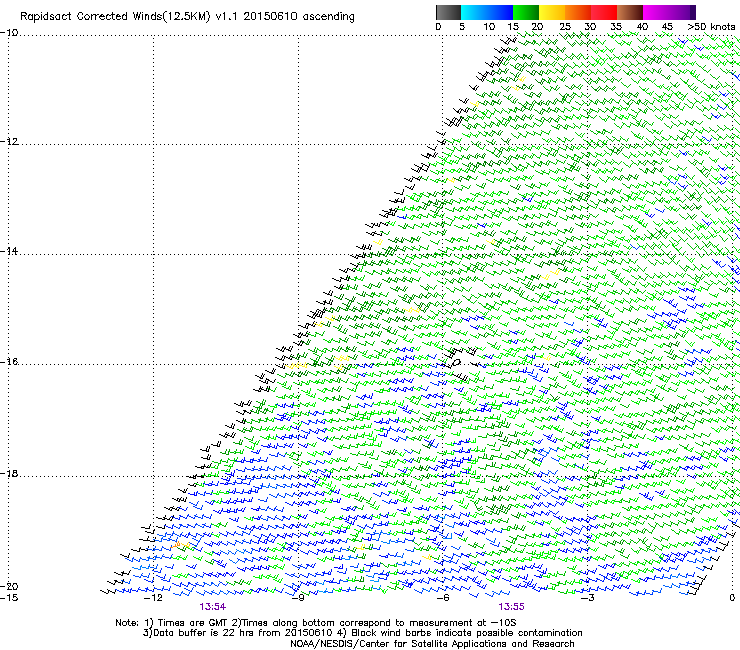Click the '25' label under the color legend
The image size is (740, 650).
[565, 27]
